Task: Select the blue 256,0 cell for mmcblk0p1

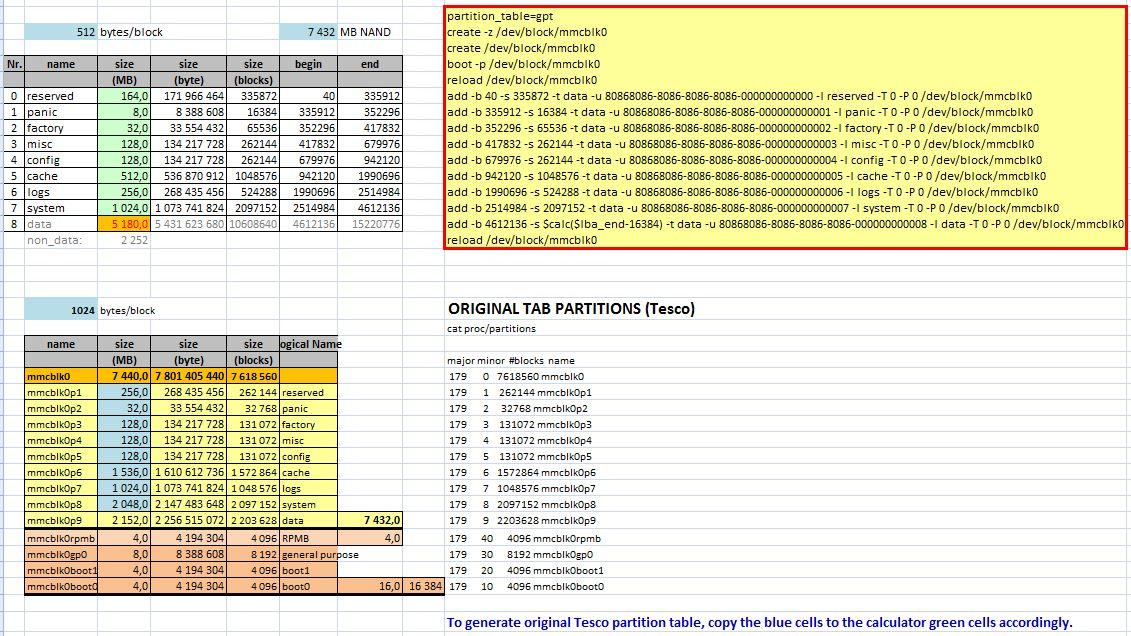Action: [x=124, y=392]
